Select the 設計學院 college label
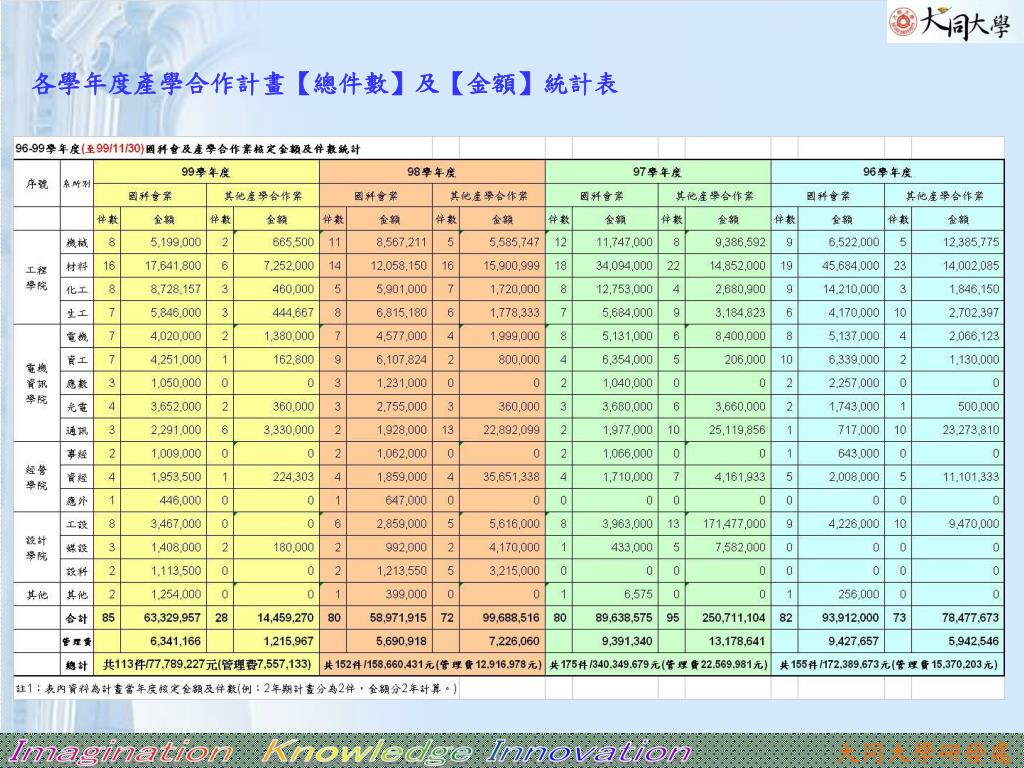Viewport: 1024px width, 768px height. click(37, 548)
